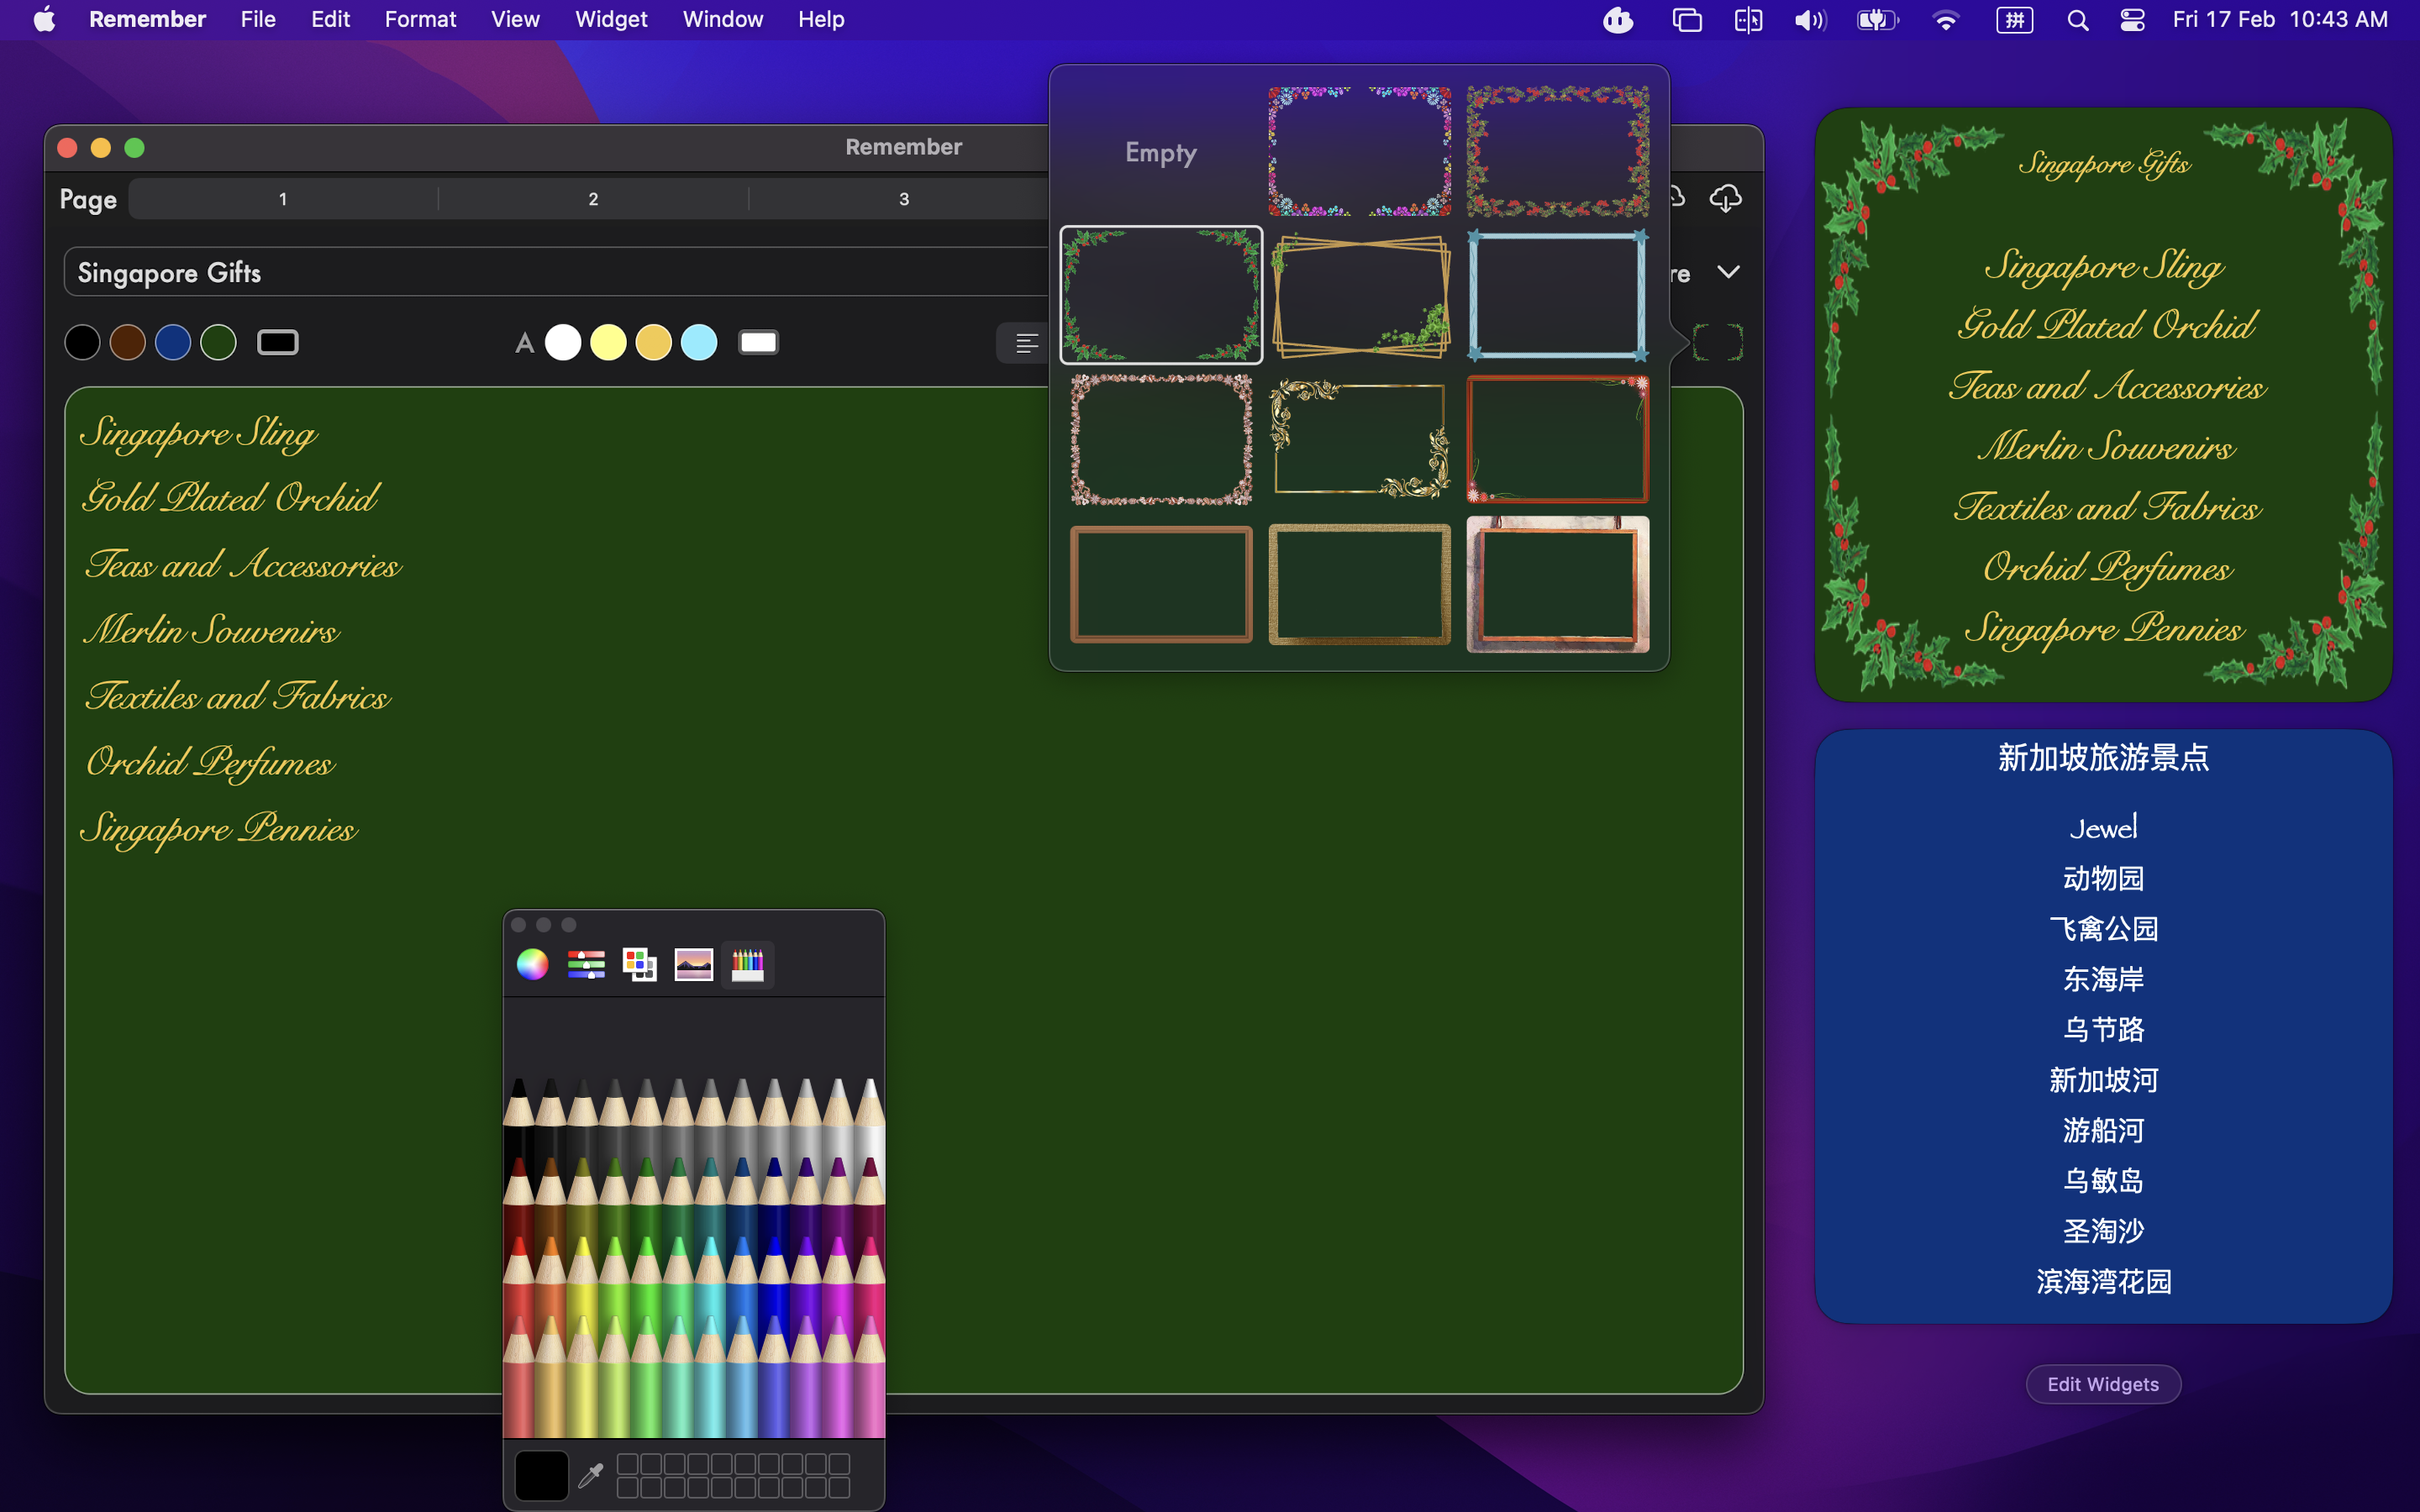Viewport: 2420px width, 1512px height.
Task: Click the cloud download icon
Action: click(x=1725, y=198)
